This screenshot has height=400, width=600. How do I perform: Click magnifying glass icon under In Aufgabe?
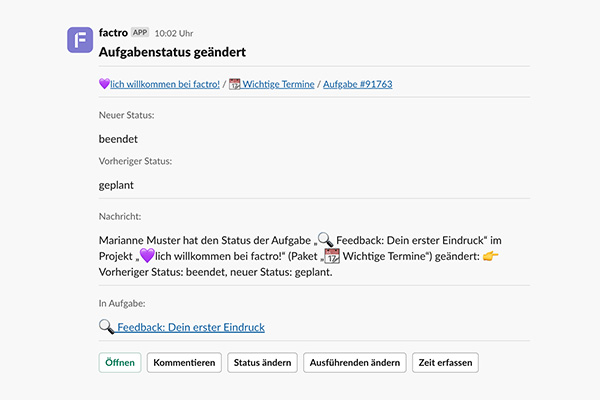pyautogui.click(x=106, y=327)
